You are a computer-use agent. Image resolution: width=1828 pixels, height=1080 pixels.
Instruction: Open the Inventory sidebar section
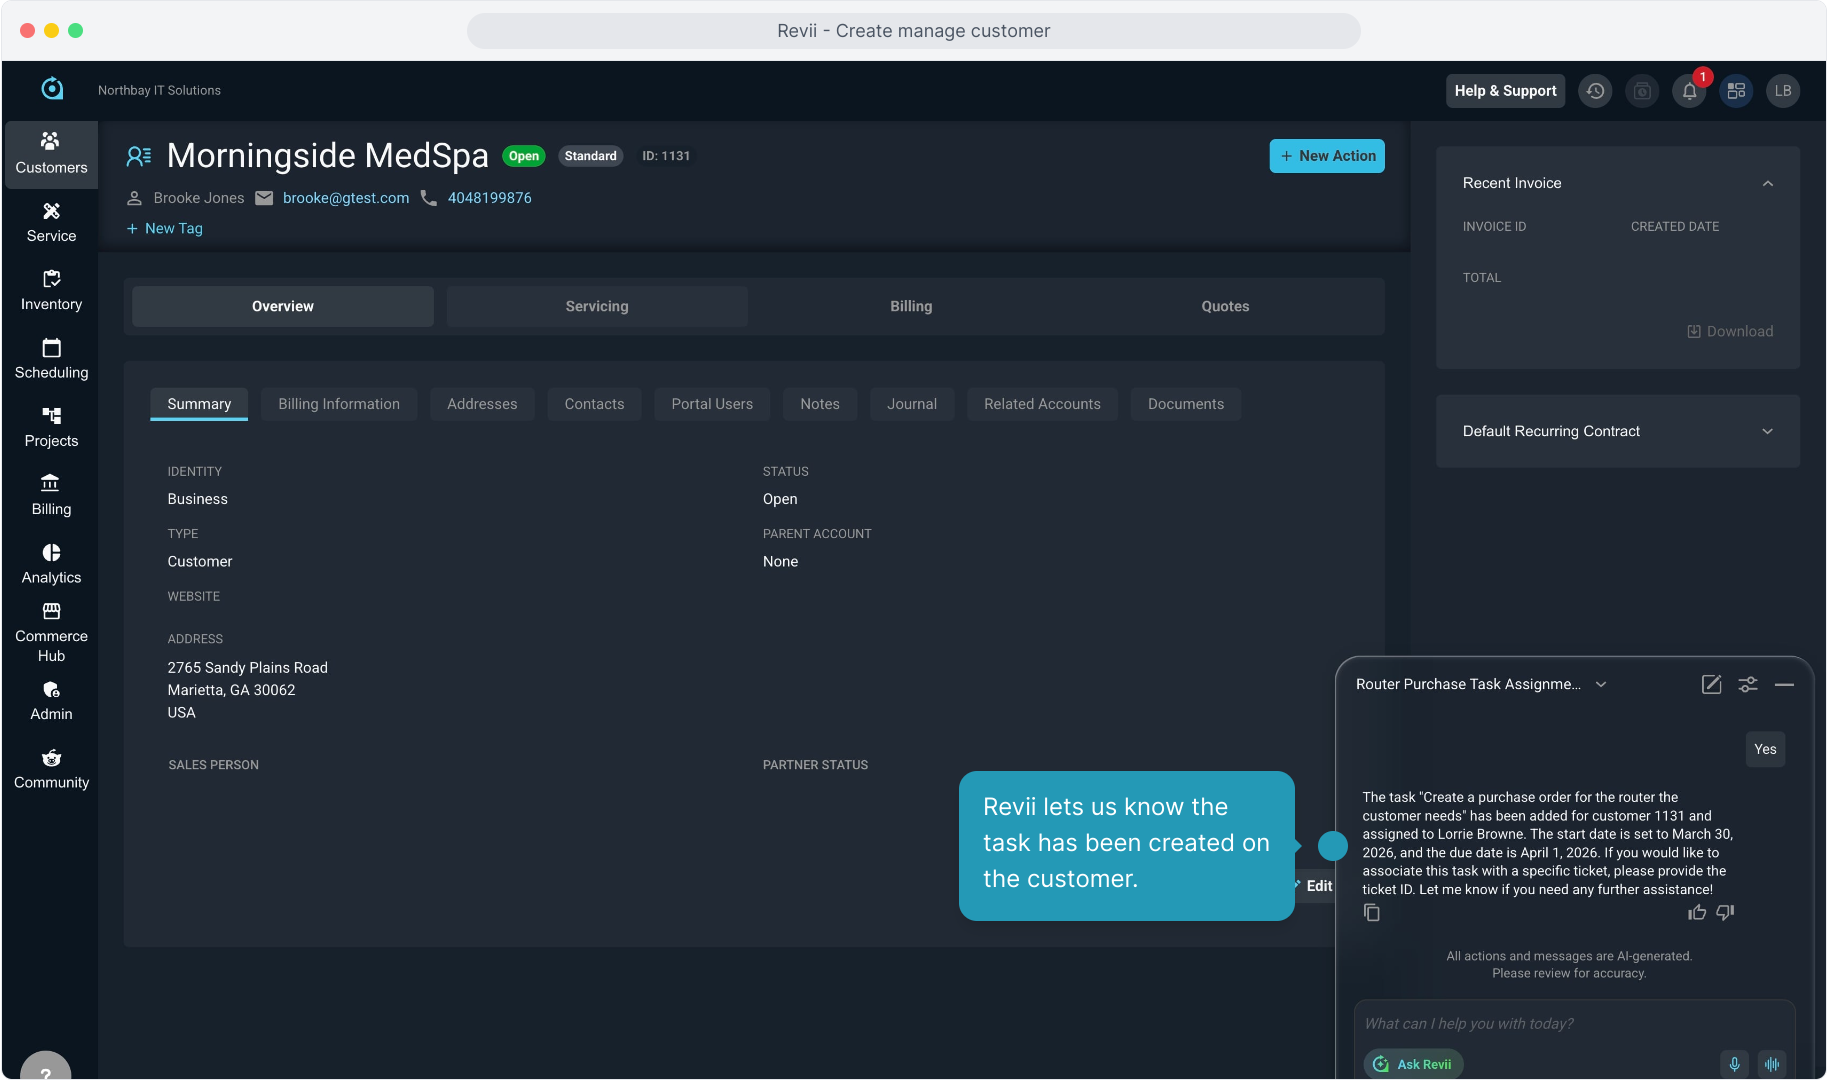pos(51,291)
